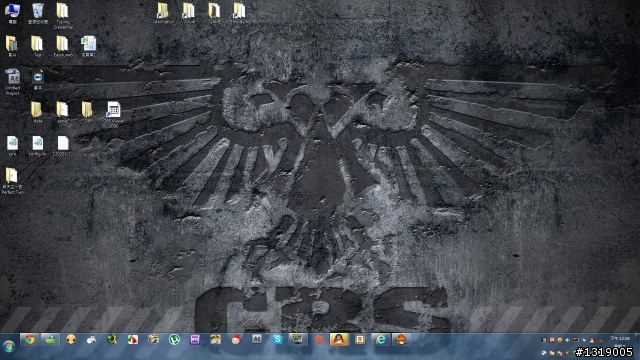Open the Recycle Bin
Image resolution: width=640 pixels, height=360 pixels.
point(38,13)
